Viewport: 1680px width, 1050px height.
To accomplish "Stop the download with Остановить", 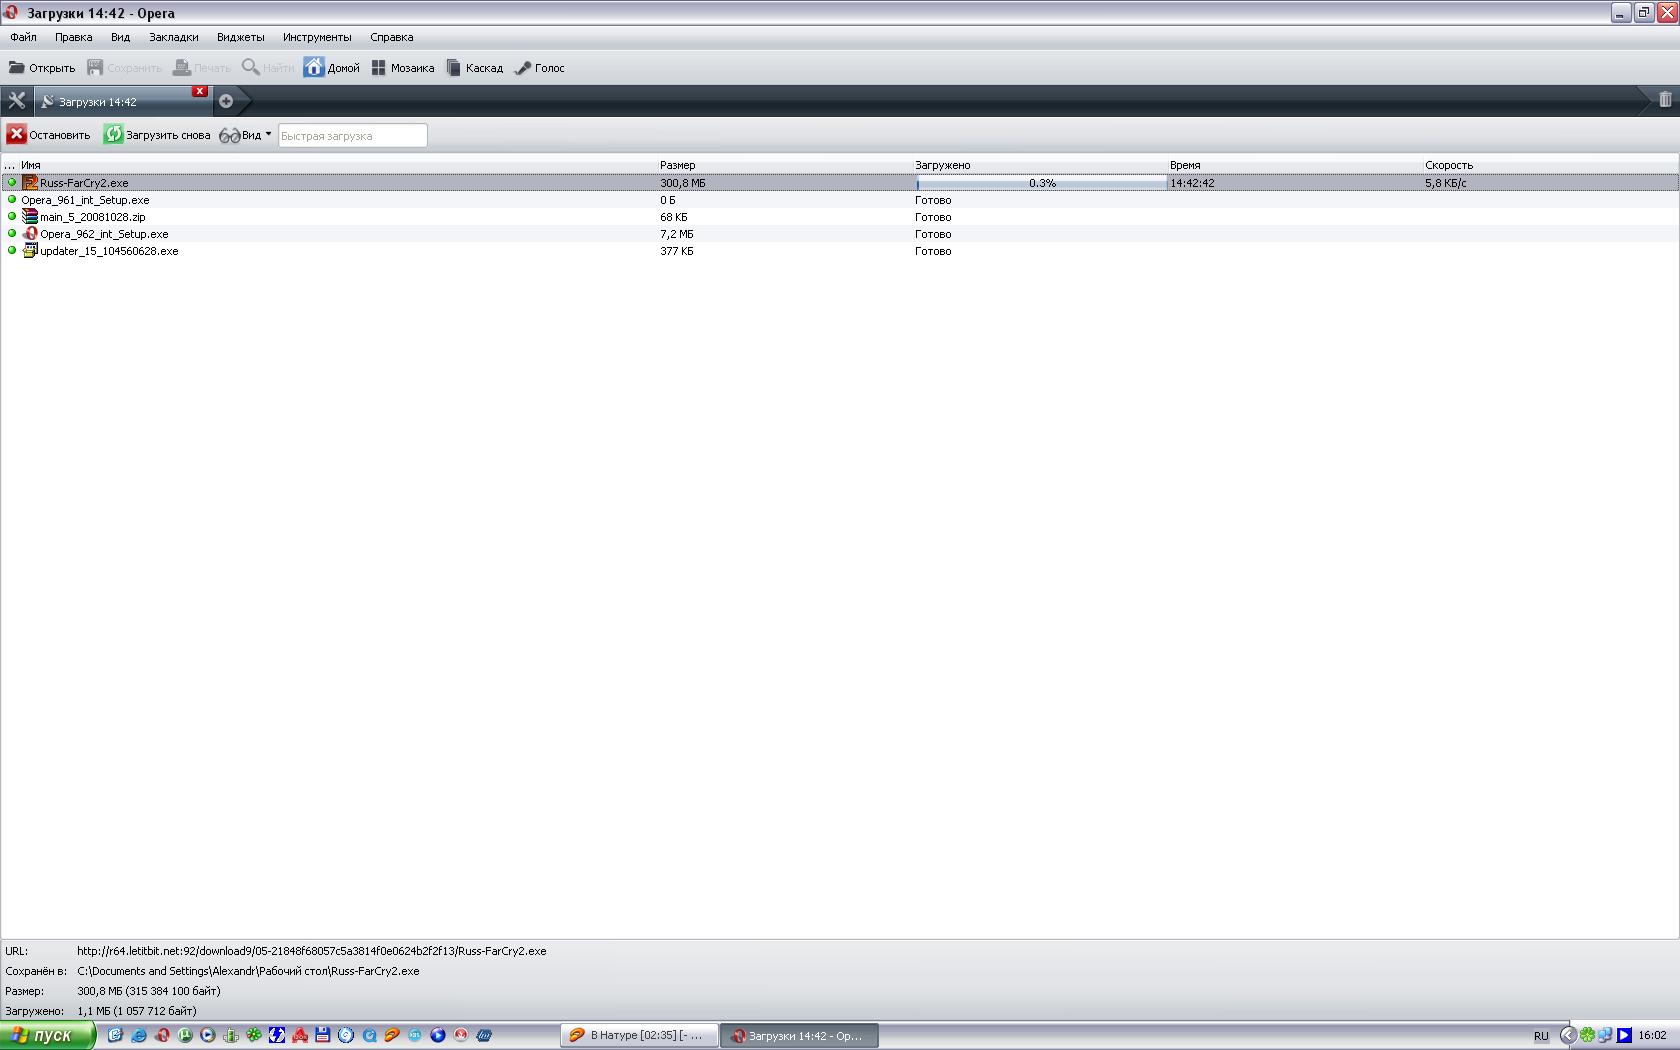I will click(x=49, y=135).
